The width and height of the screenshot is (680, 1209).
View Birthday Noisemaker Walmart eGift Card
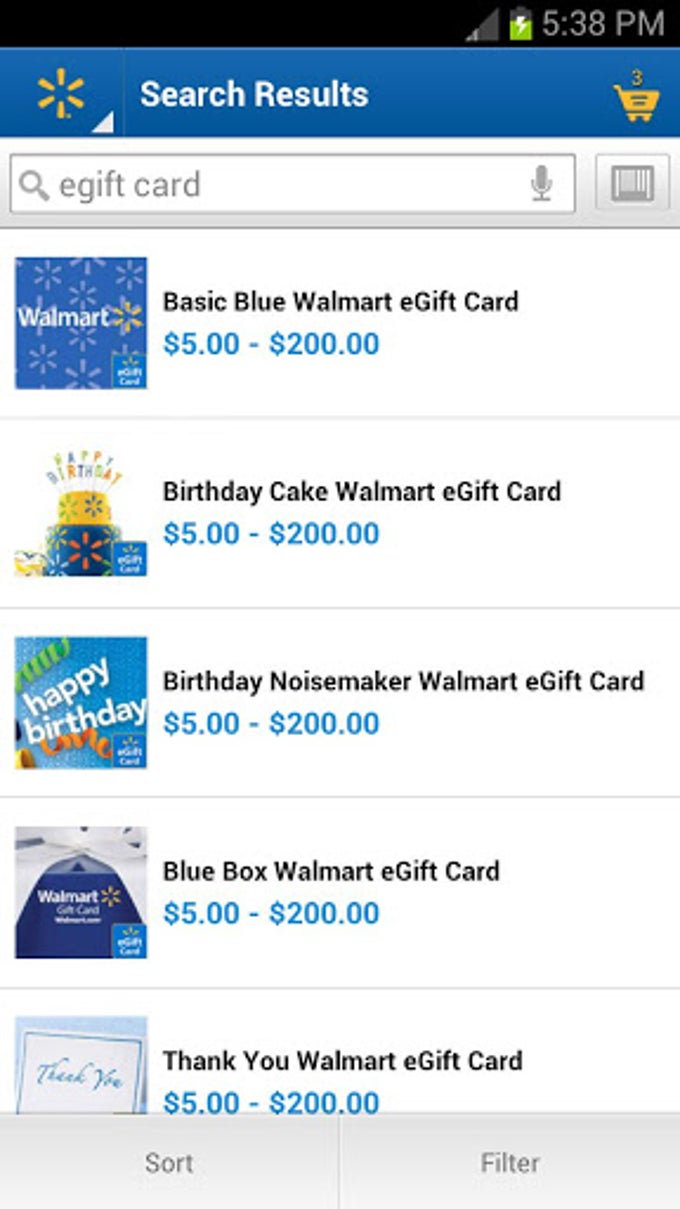click(403, 681)
